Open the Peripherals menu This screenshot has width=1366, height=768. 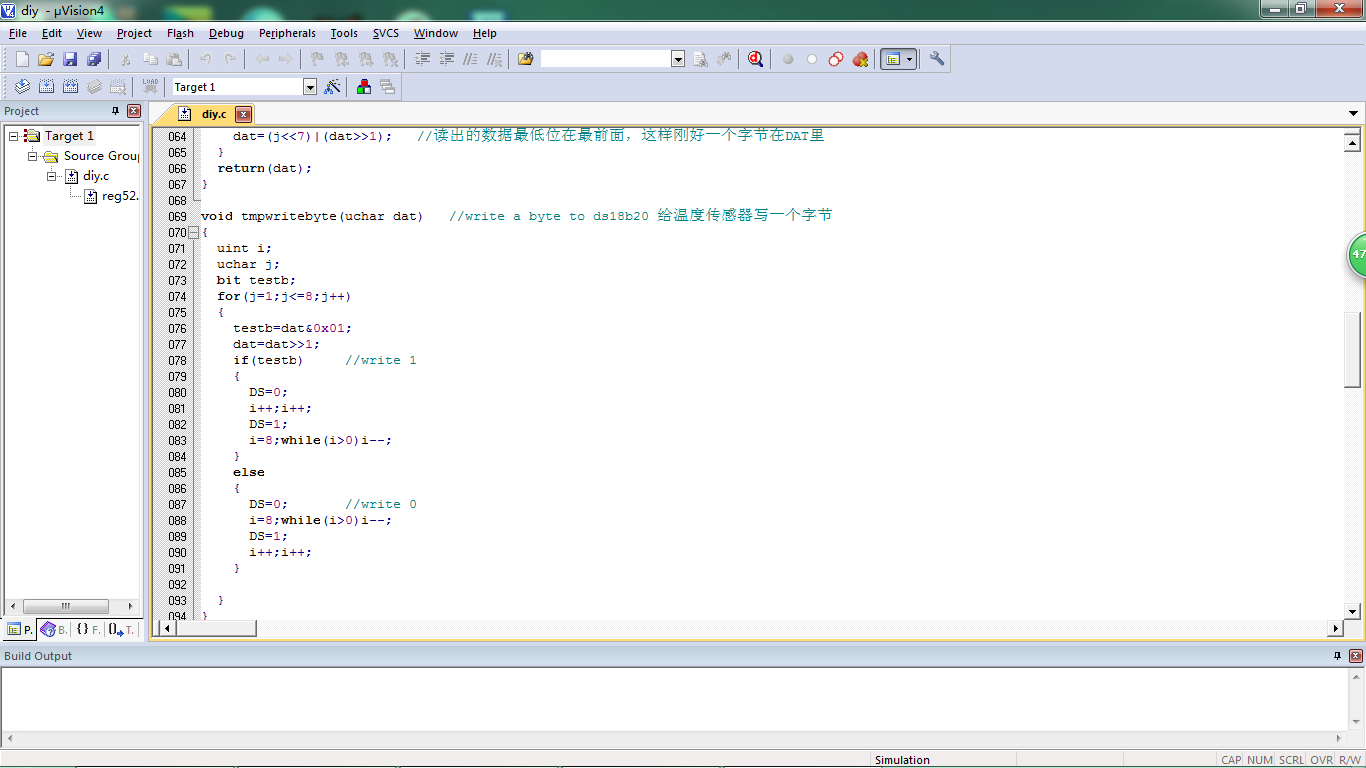pyautogui.click(x=287, y=33)
